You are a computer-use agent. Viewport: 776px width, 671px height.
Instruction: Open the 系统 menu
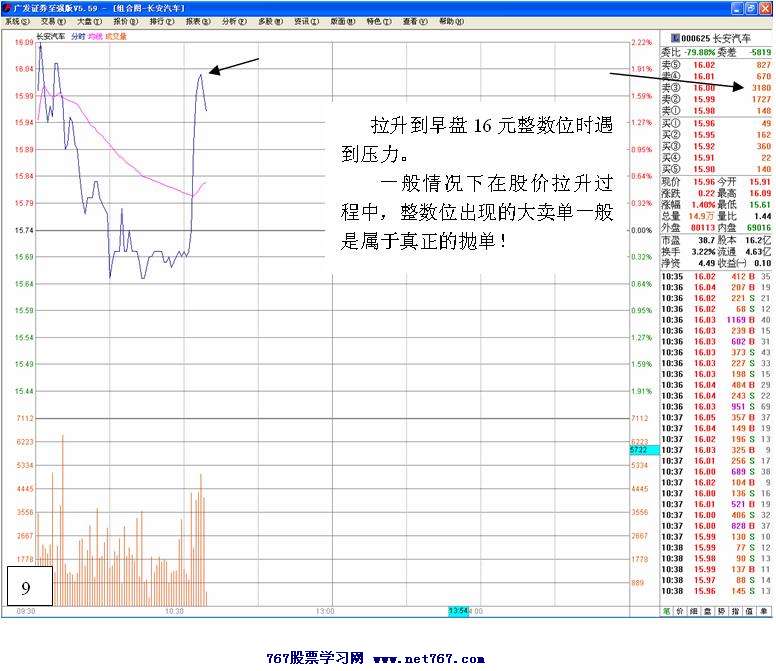[17, 20]
